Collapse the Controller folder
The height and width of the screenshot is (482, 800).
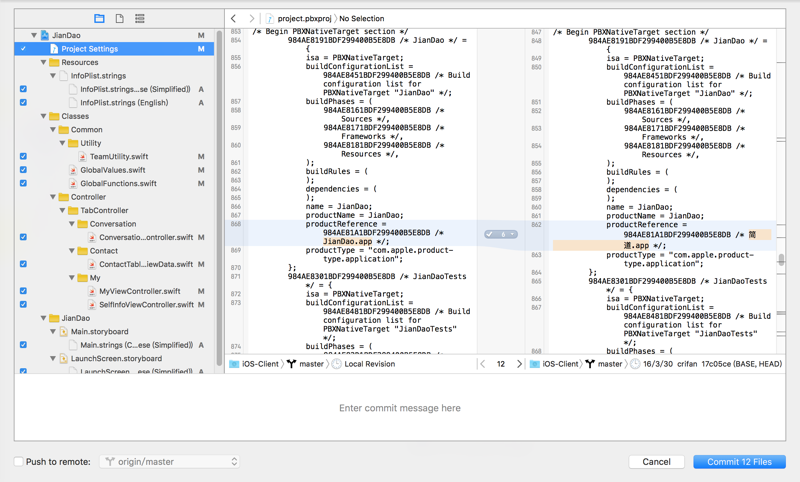click(x=53, y=197)
